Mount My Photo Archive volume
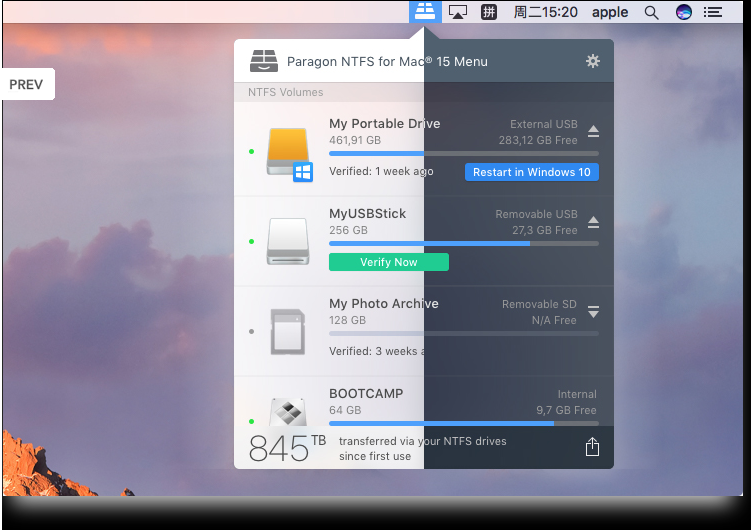This screenshot has height=531, width=751. point(593,312)
